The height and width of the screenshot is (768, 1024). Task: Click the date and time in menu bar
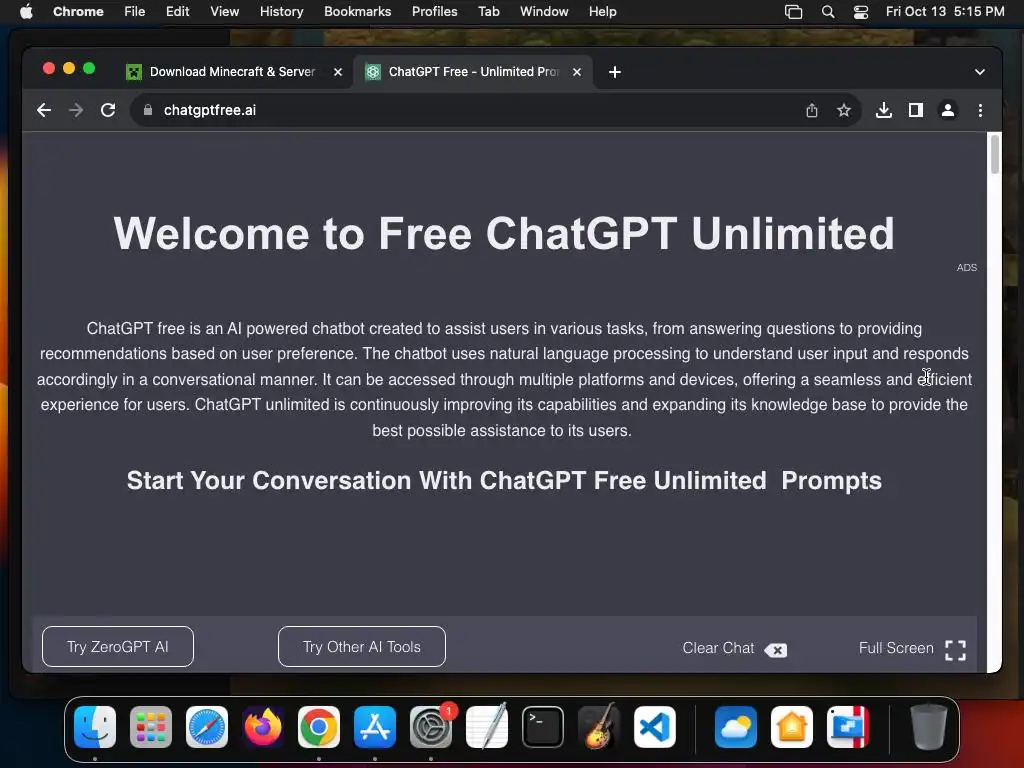point(945,12)
